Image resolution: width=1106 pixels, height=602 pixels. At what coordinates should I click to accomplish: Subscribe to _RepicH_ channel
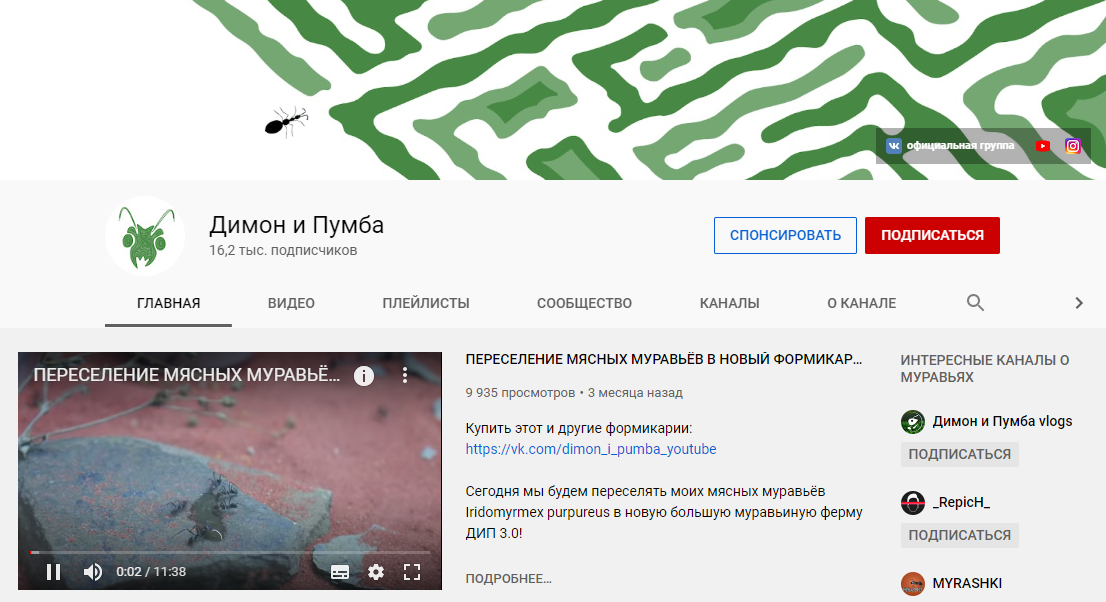click(959, 536)
